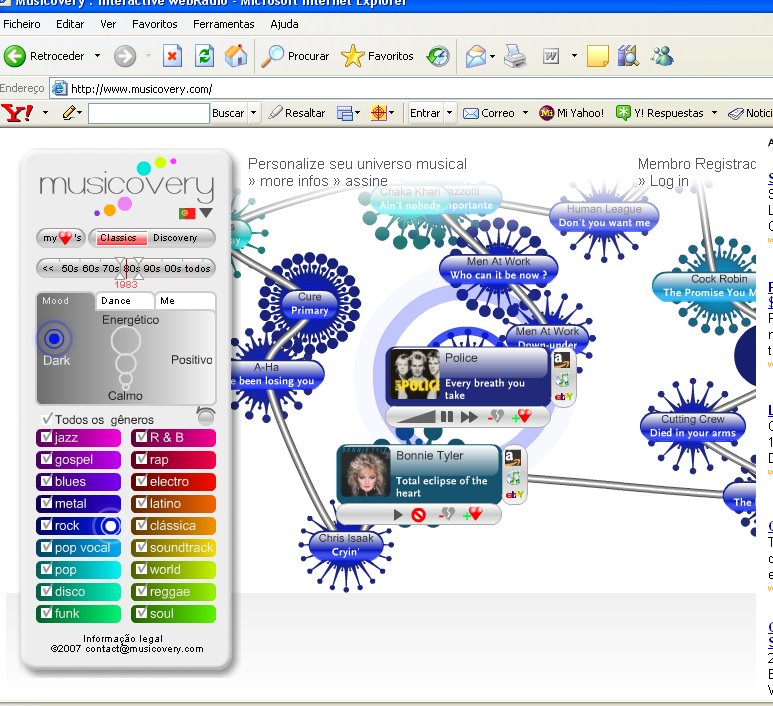This screenshot has width=773, height=706.
Task: Click the yellow note toolbar icon
Action: point(597,56)
